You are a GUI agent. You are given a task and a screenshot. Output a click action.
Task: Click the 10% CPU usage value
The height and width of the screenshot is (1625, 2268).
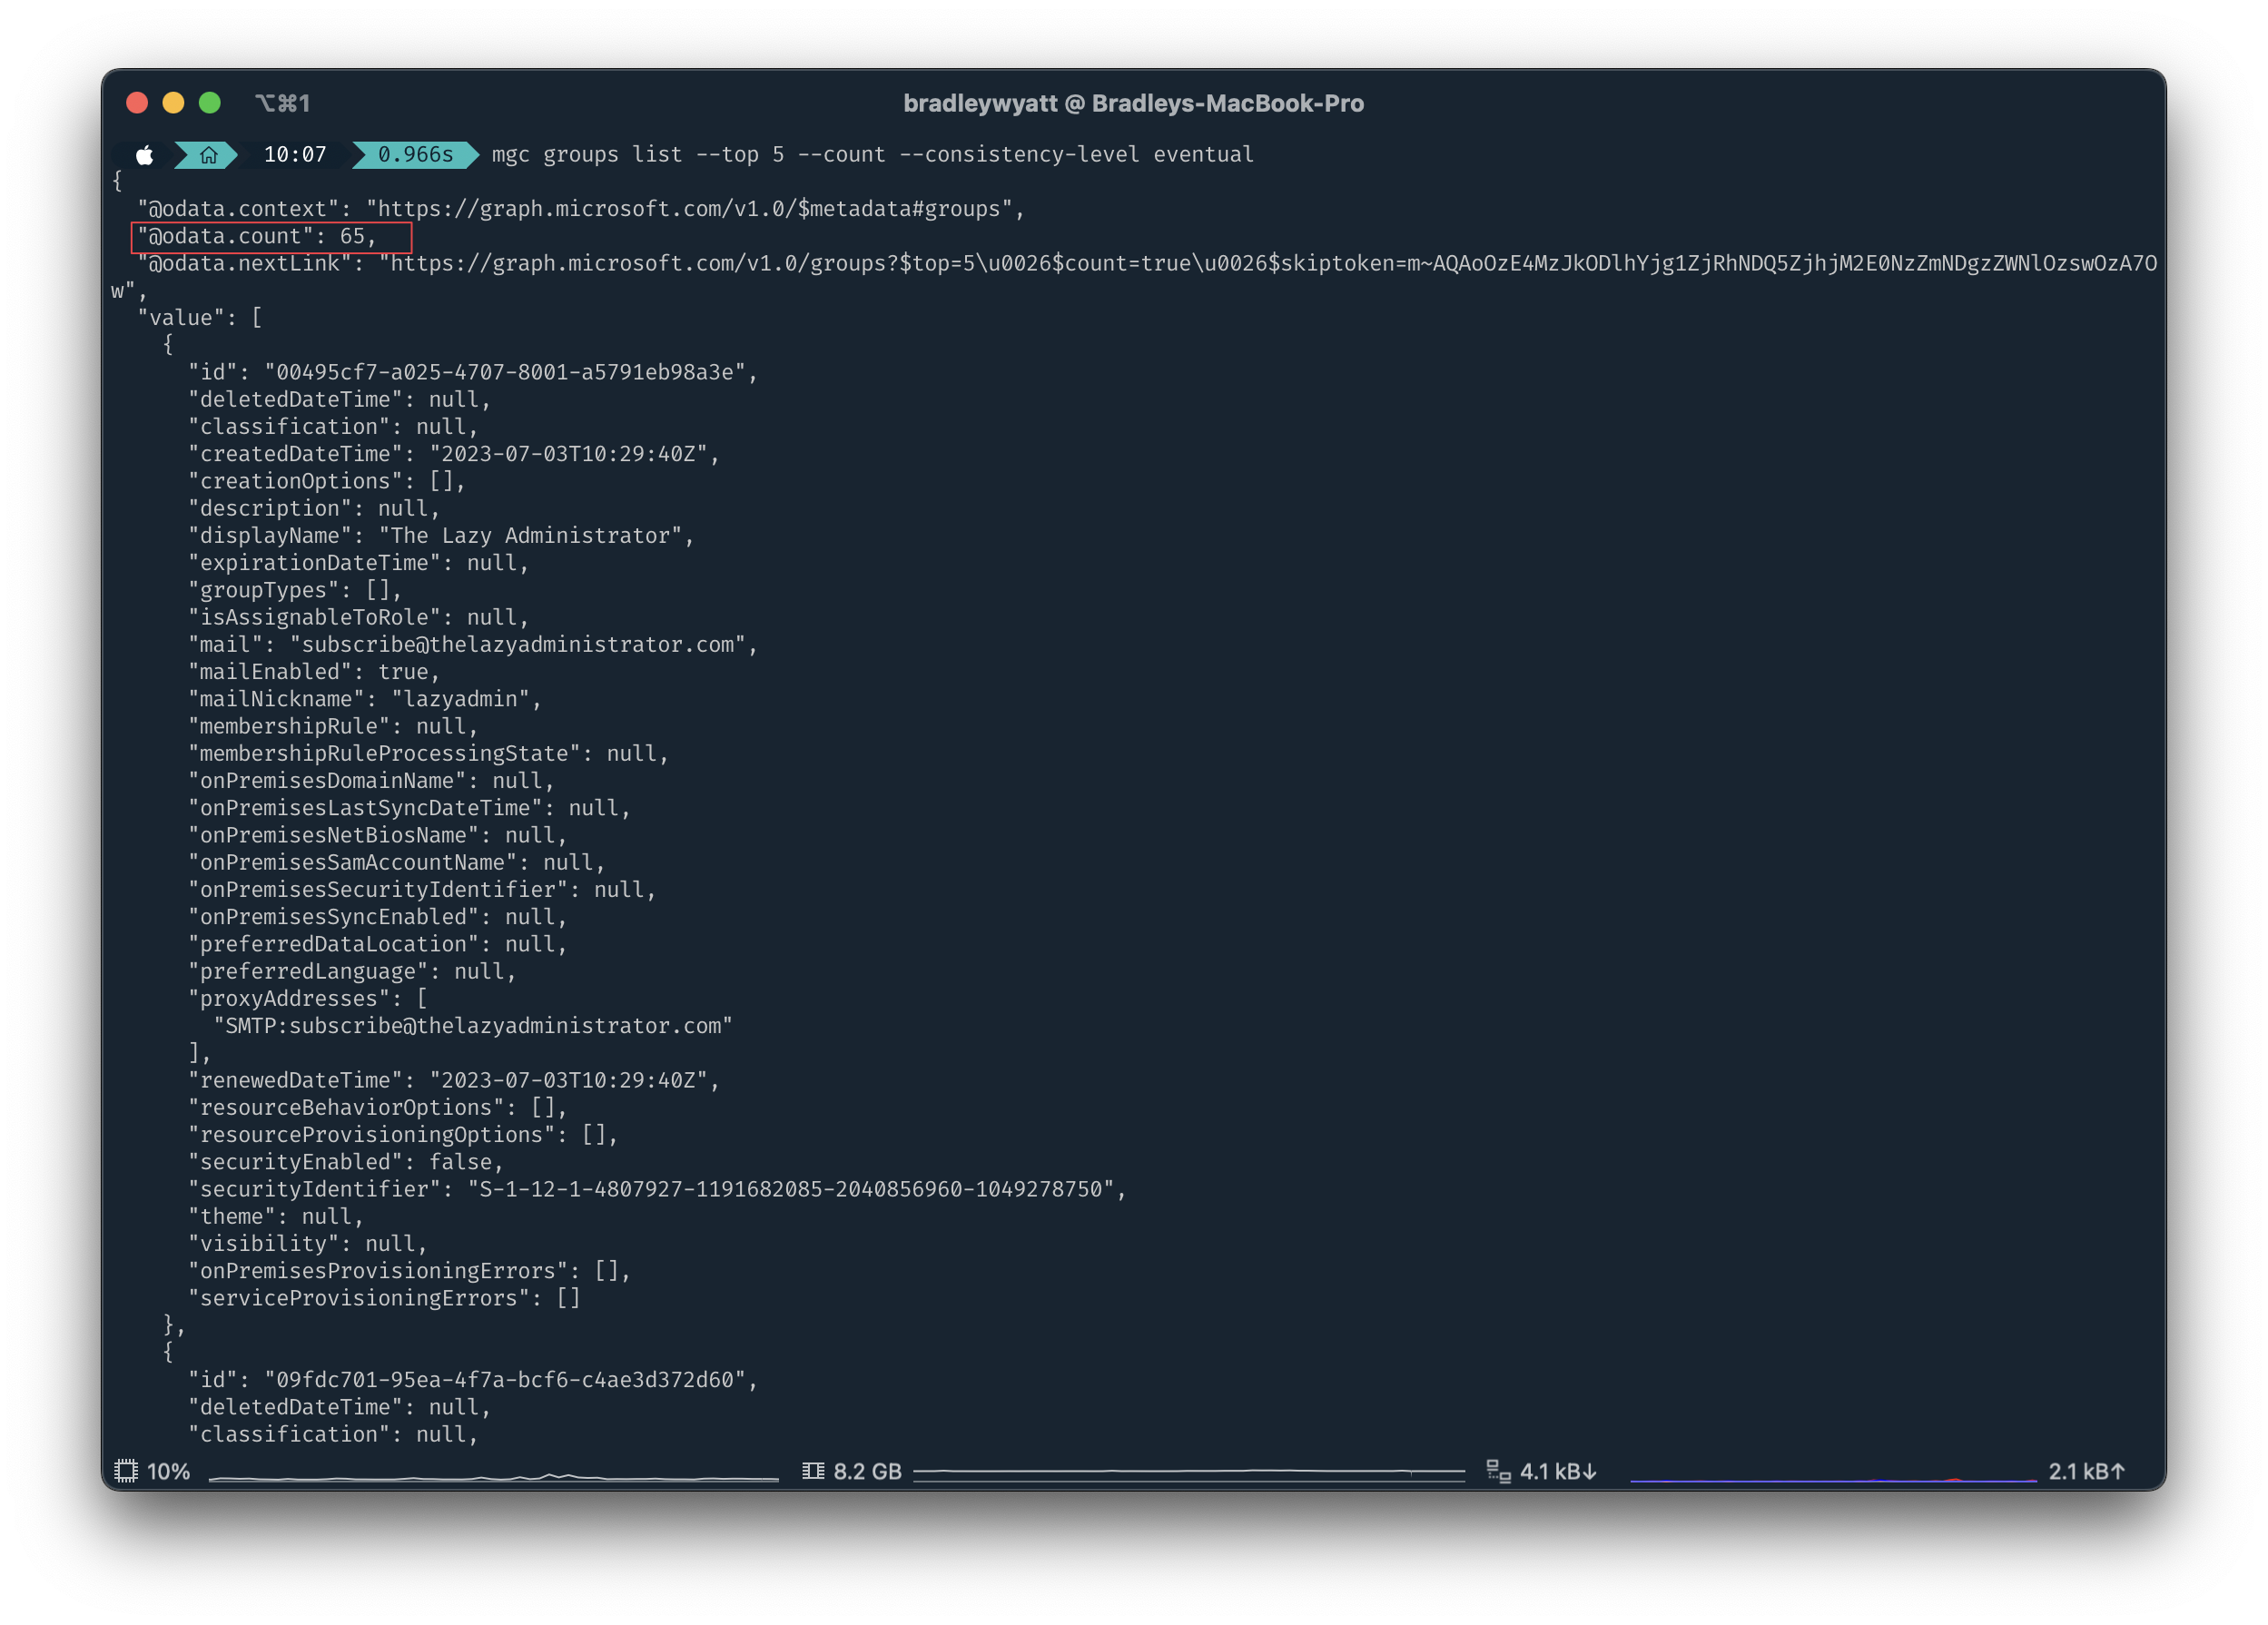click(168, 1471)
